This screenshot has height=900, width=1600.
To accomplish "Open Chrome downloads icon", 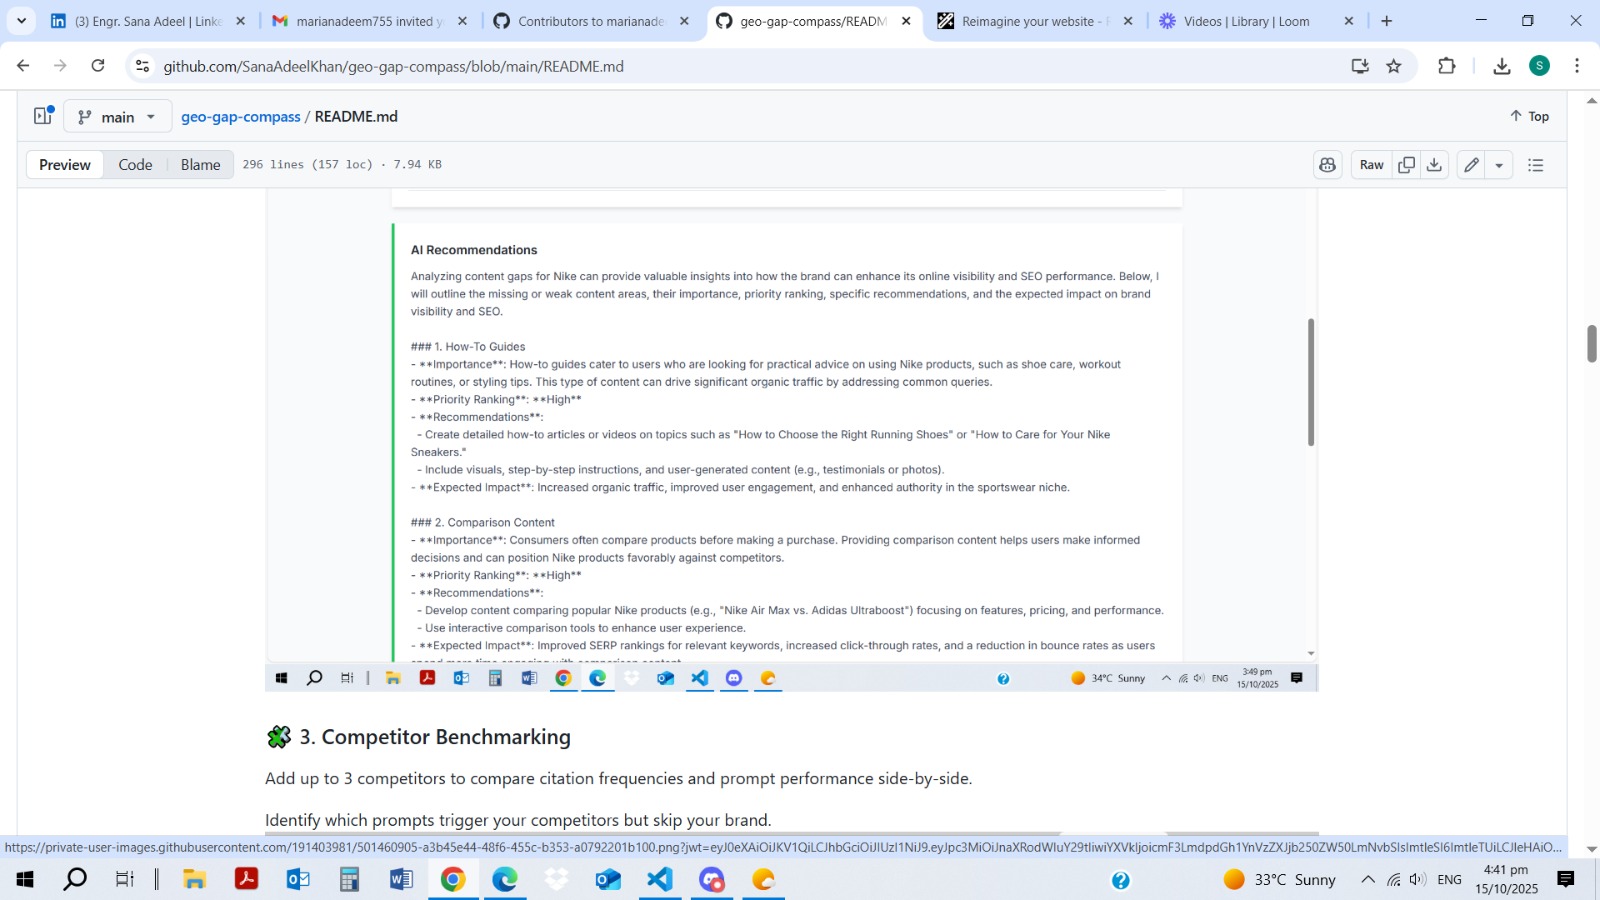I will (x=1501, y=66).
